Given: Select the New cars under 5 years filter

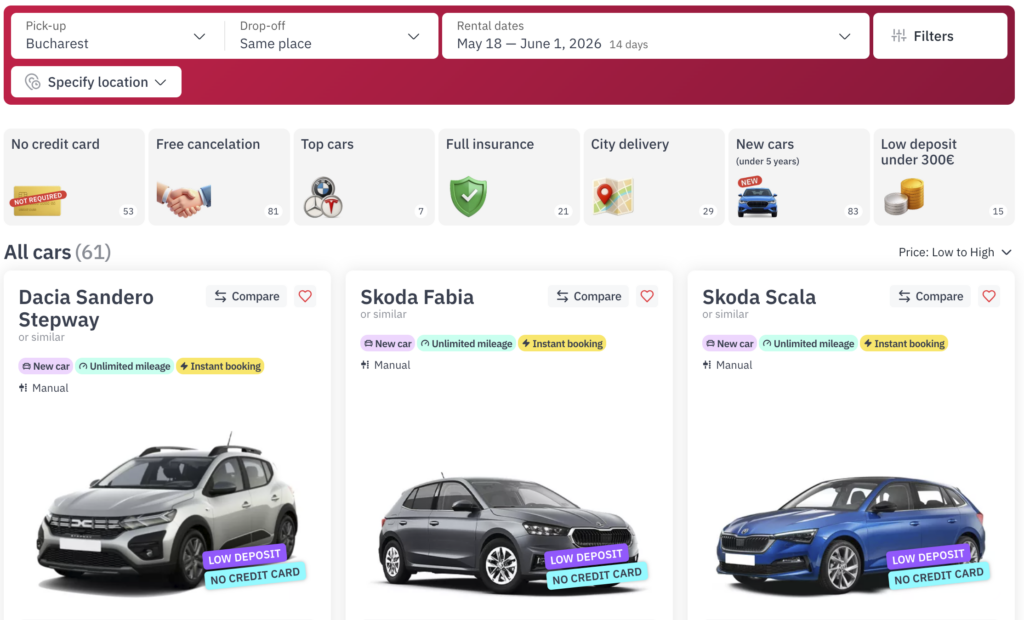Looking at the screenshot, I should click(799, 176).
